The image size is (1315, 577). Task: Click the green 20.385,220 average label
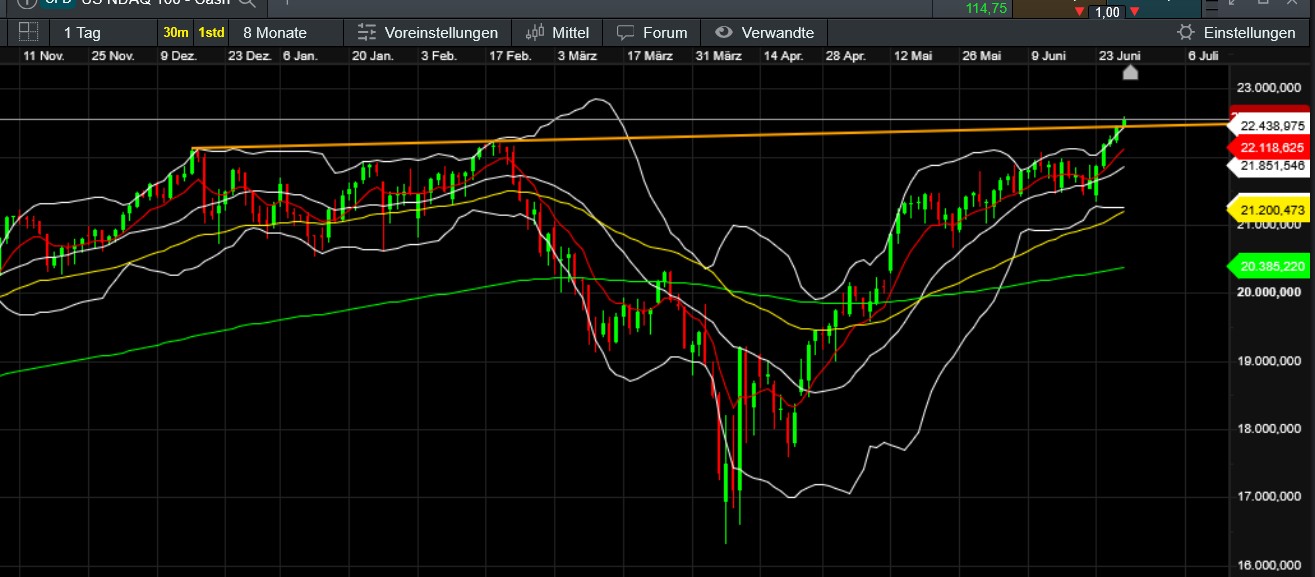[x=1270, y=266]
